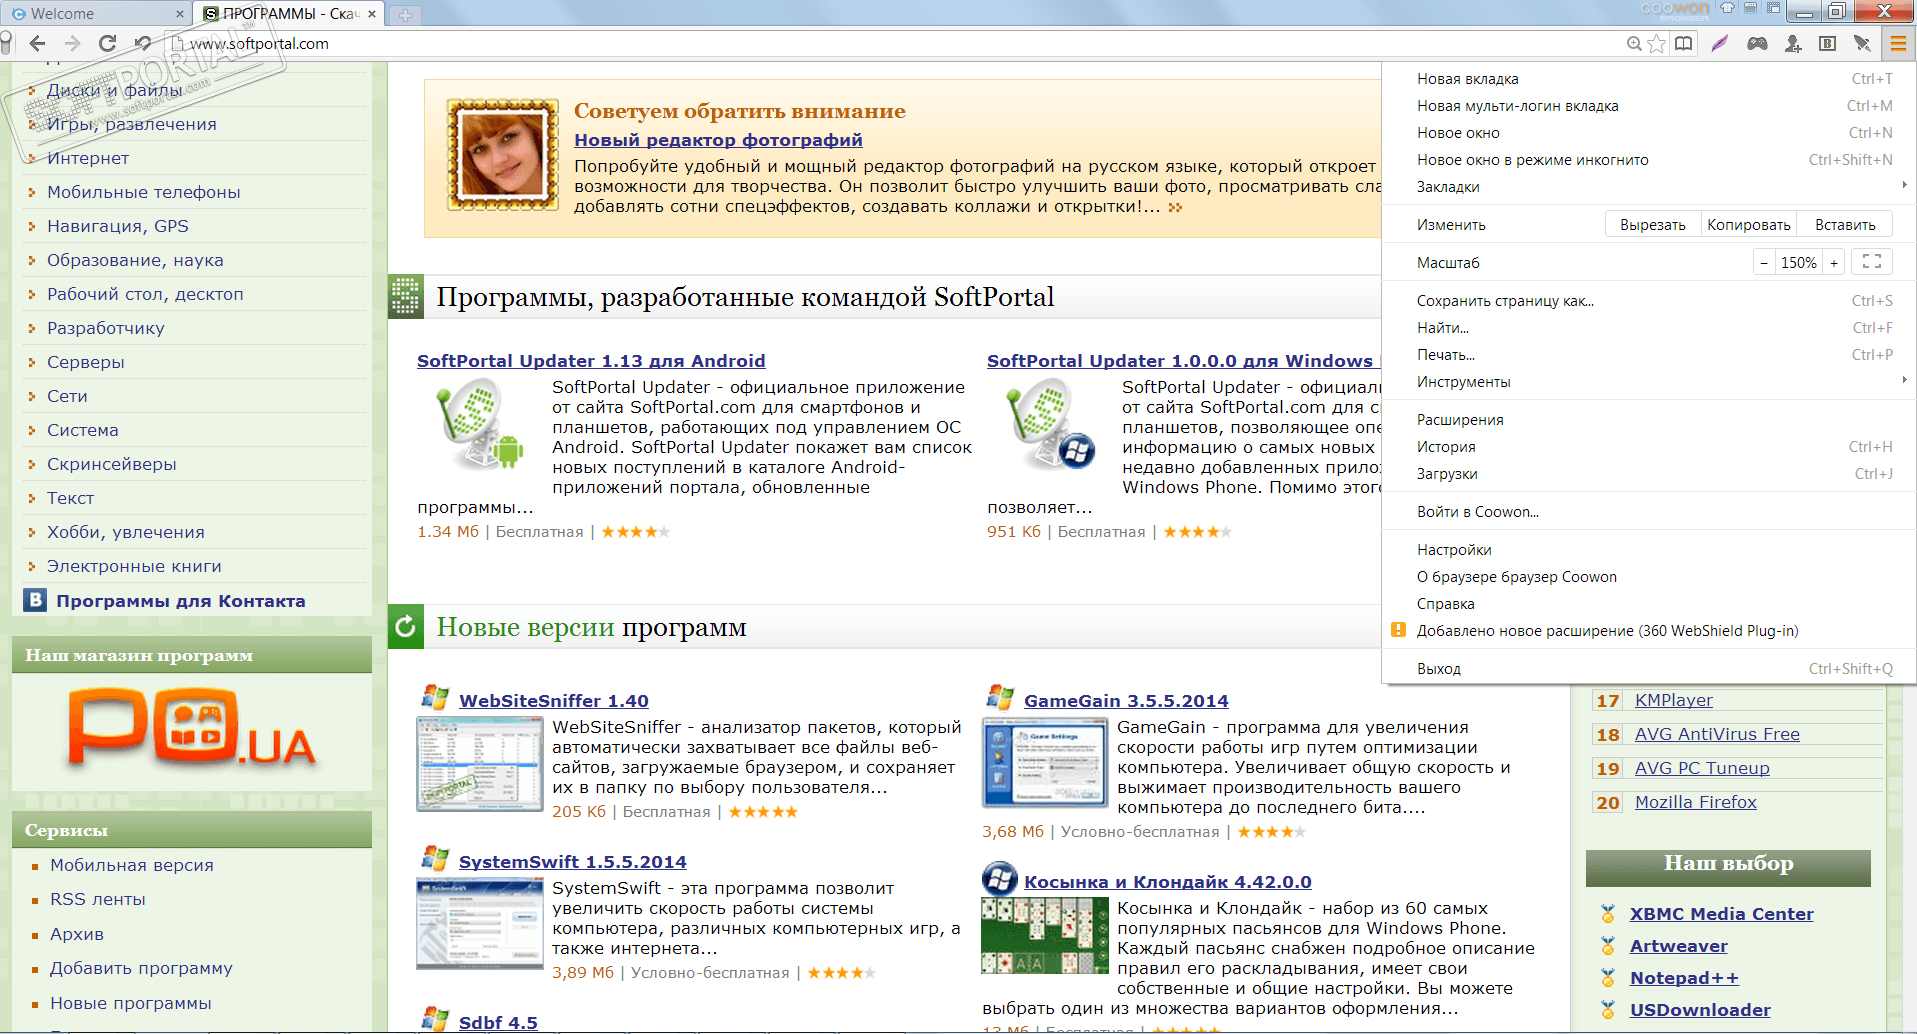The height and width of the screenshot is (1034, 1917).
Task: Open the SoftPortal Updater 1.13 для Android link
Action: point(591,361)
